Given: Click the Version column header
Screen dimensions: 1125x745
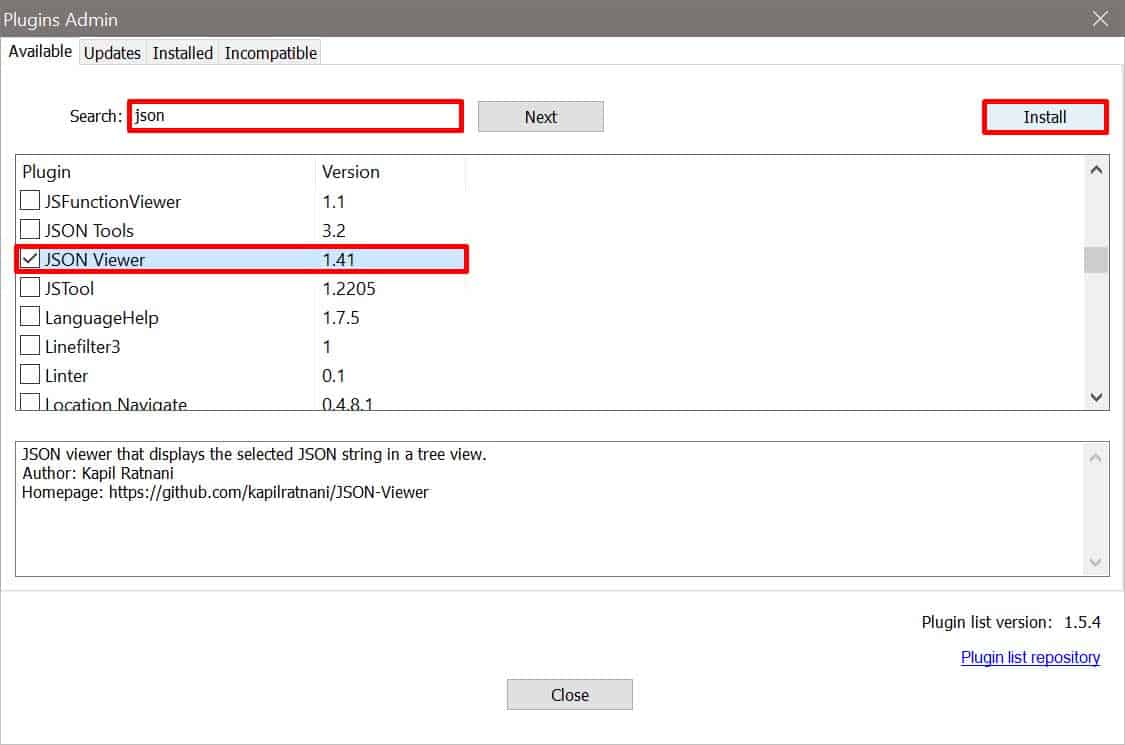Looking at the screenshot, I should click(351, 171).
